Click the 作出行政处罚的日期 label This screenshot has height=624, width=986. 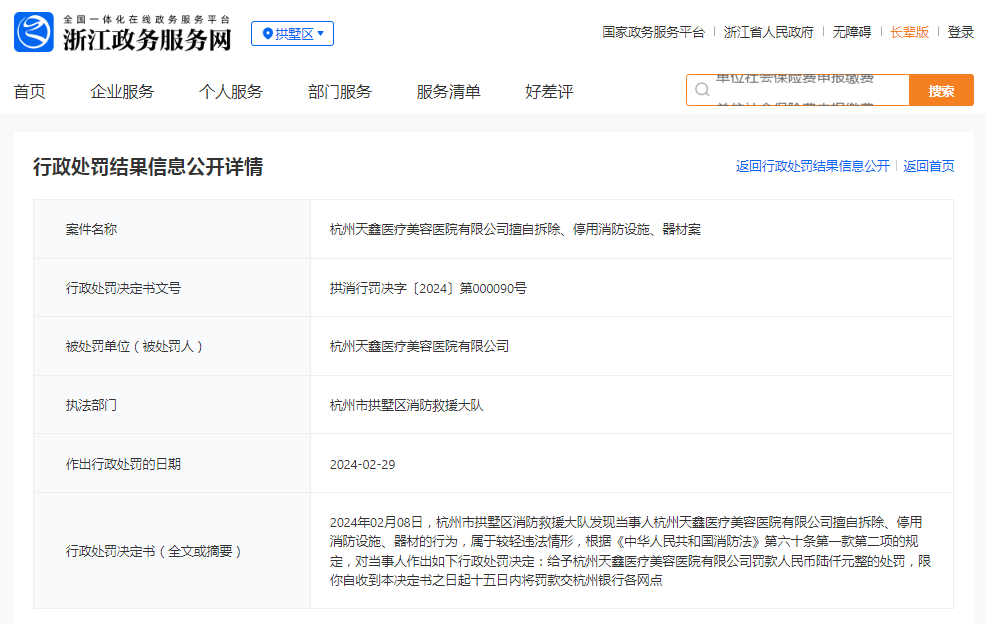click(x=123, y=464)
